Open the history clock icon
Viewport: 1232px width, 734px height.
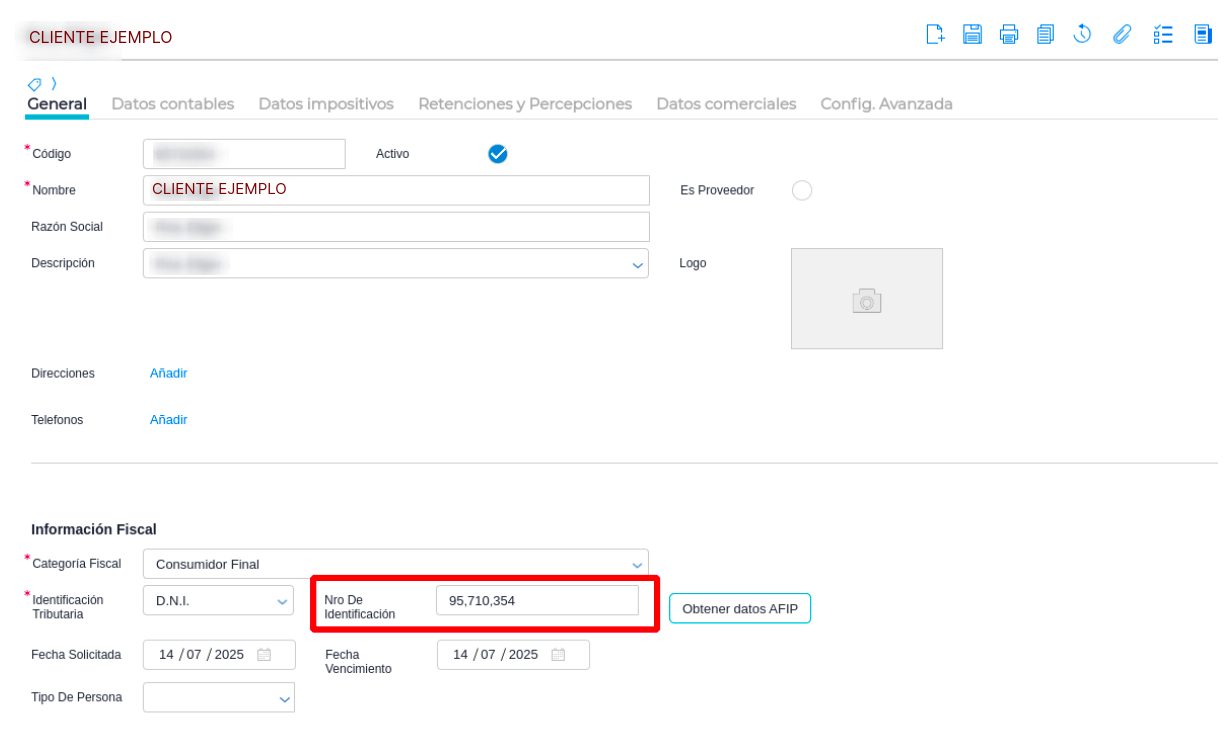click(x=1082, y=34)
